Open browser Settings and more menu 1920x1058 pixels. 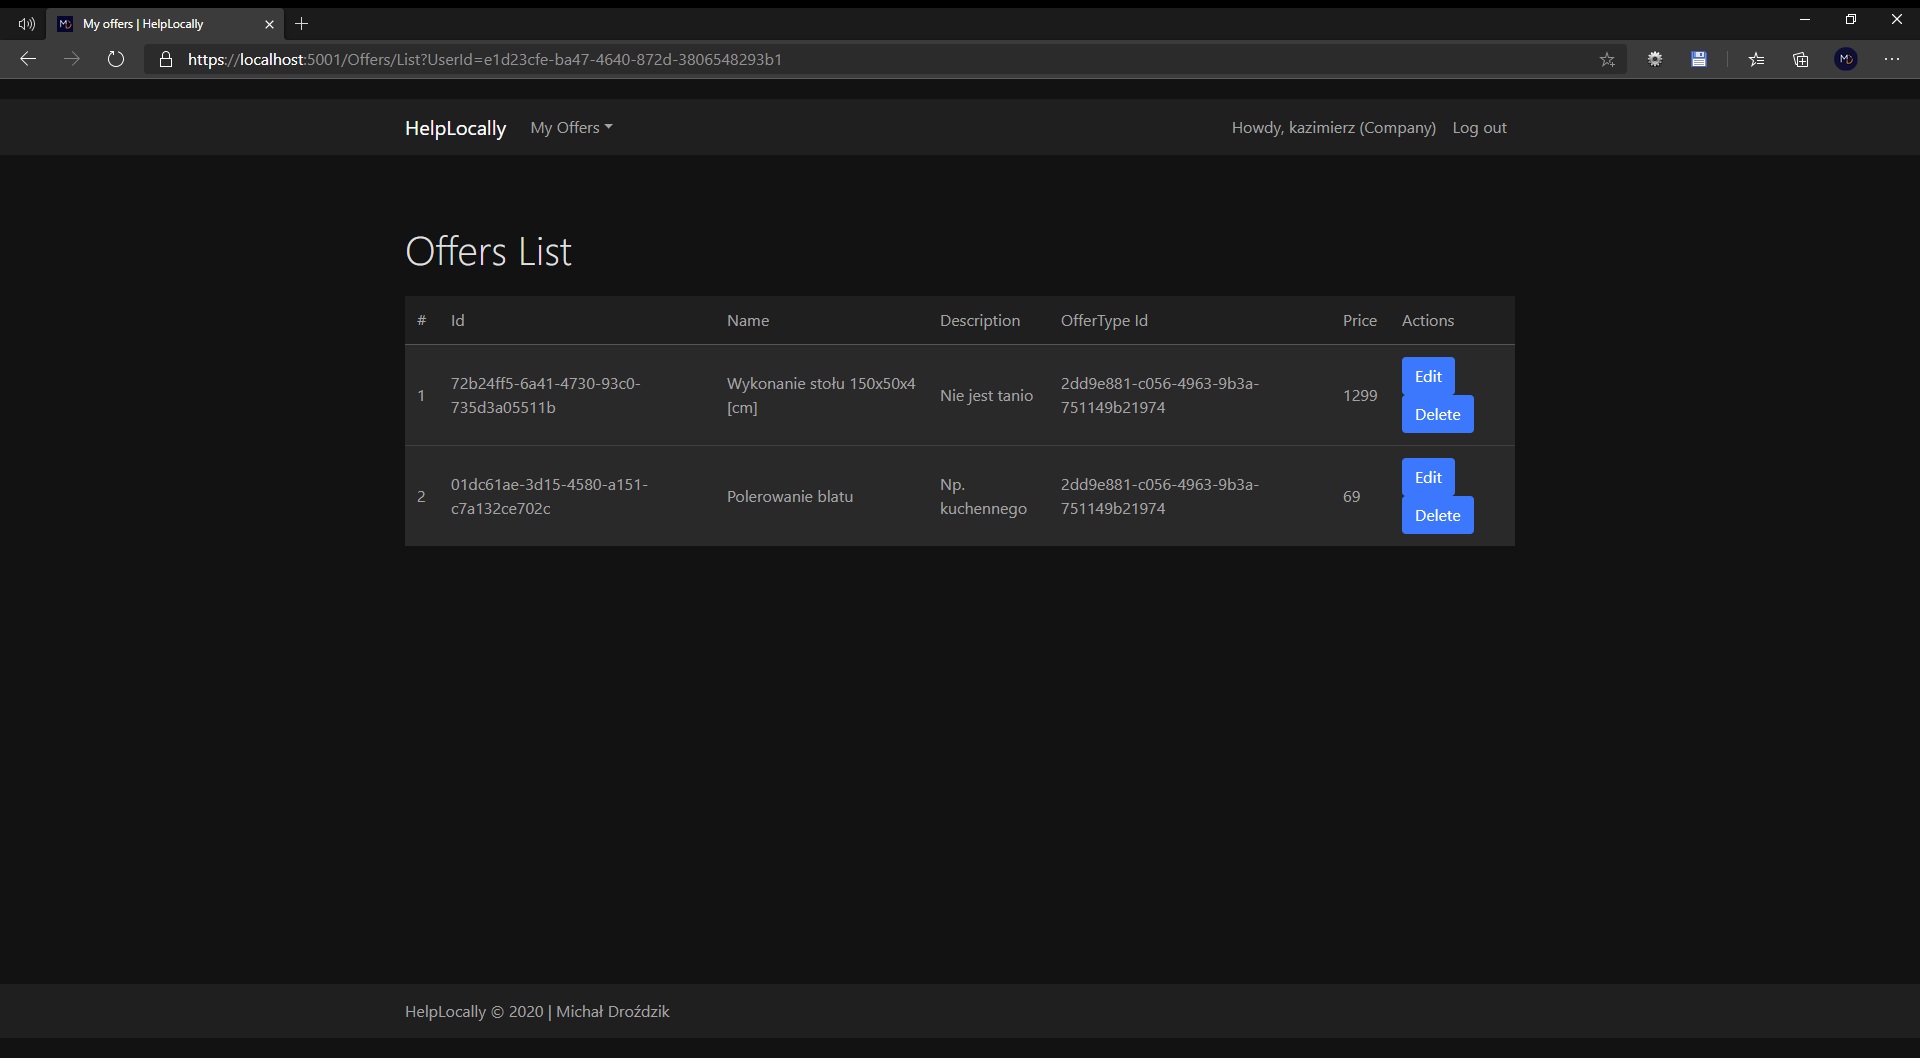tap(1892, 59)
